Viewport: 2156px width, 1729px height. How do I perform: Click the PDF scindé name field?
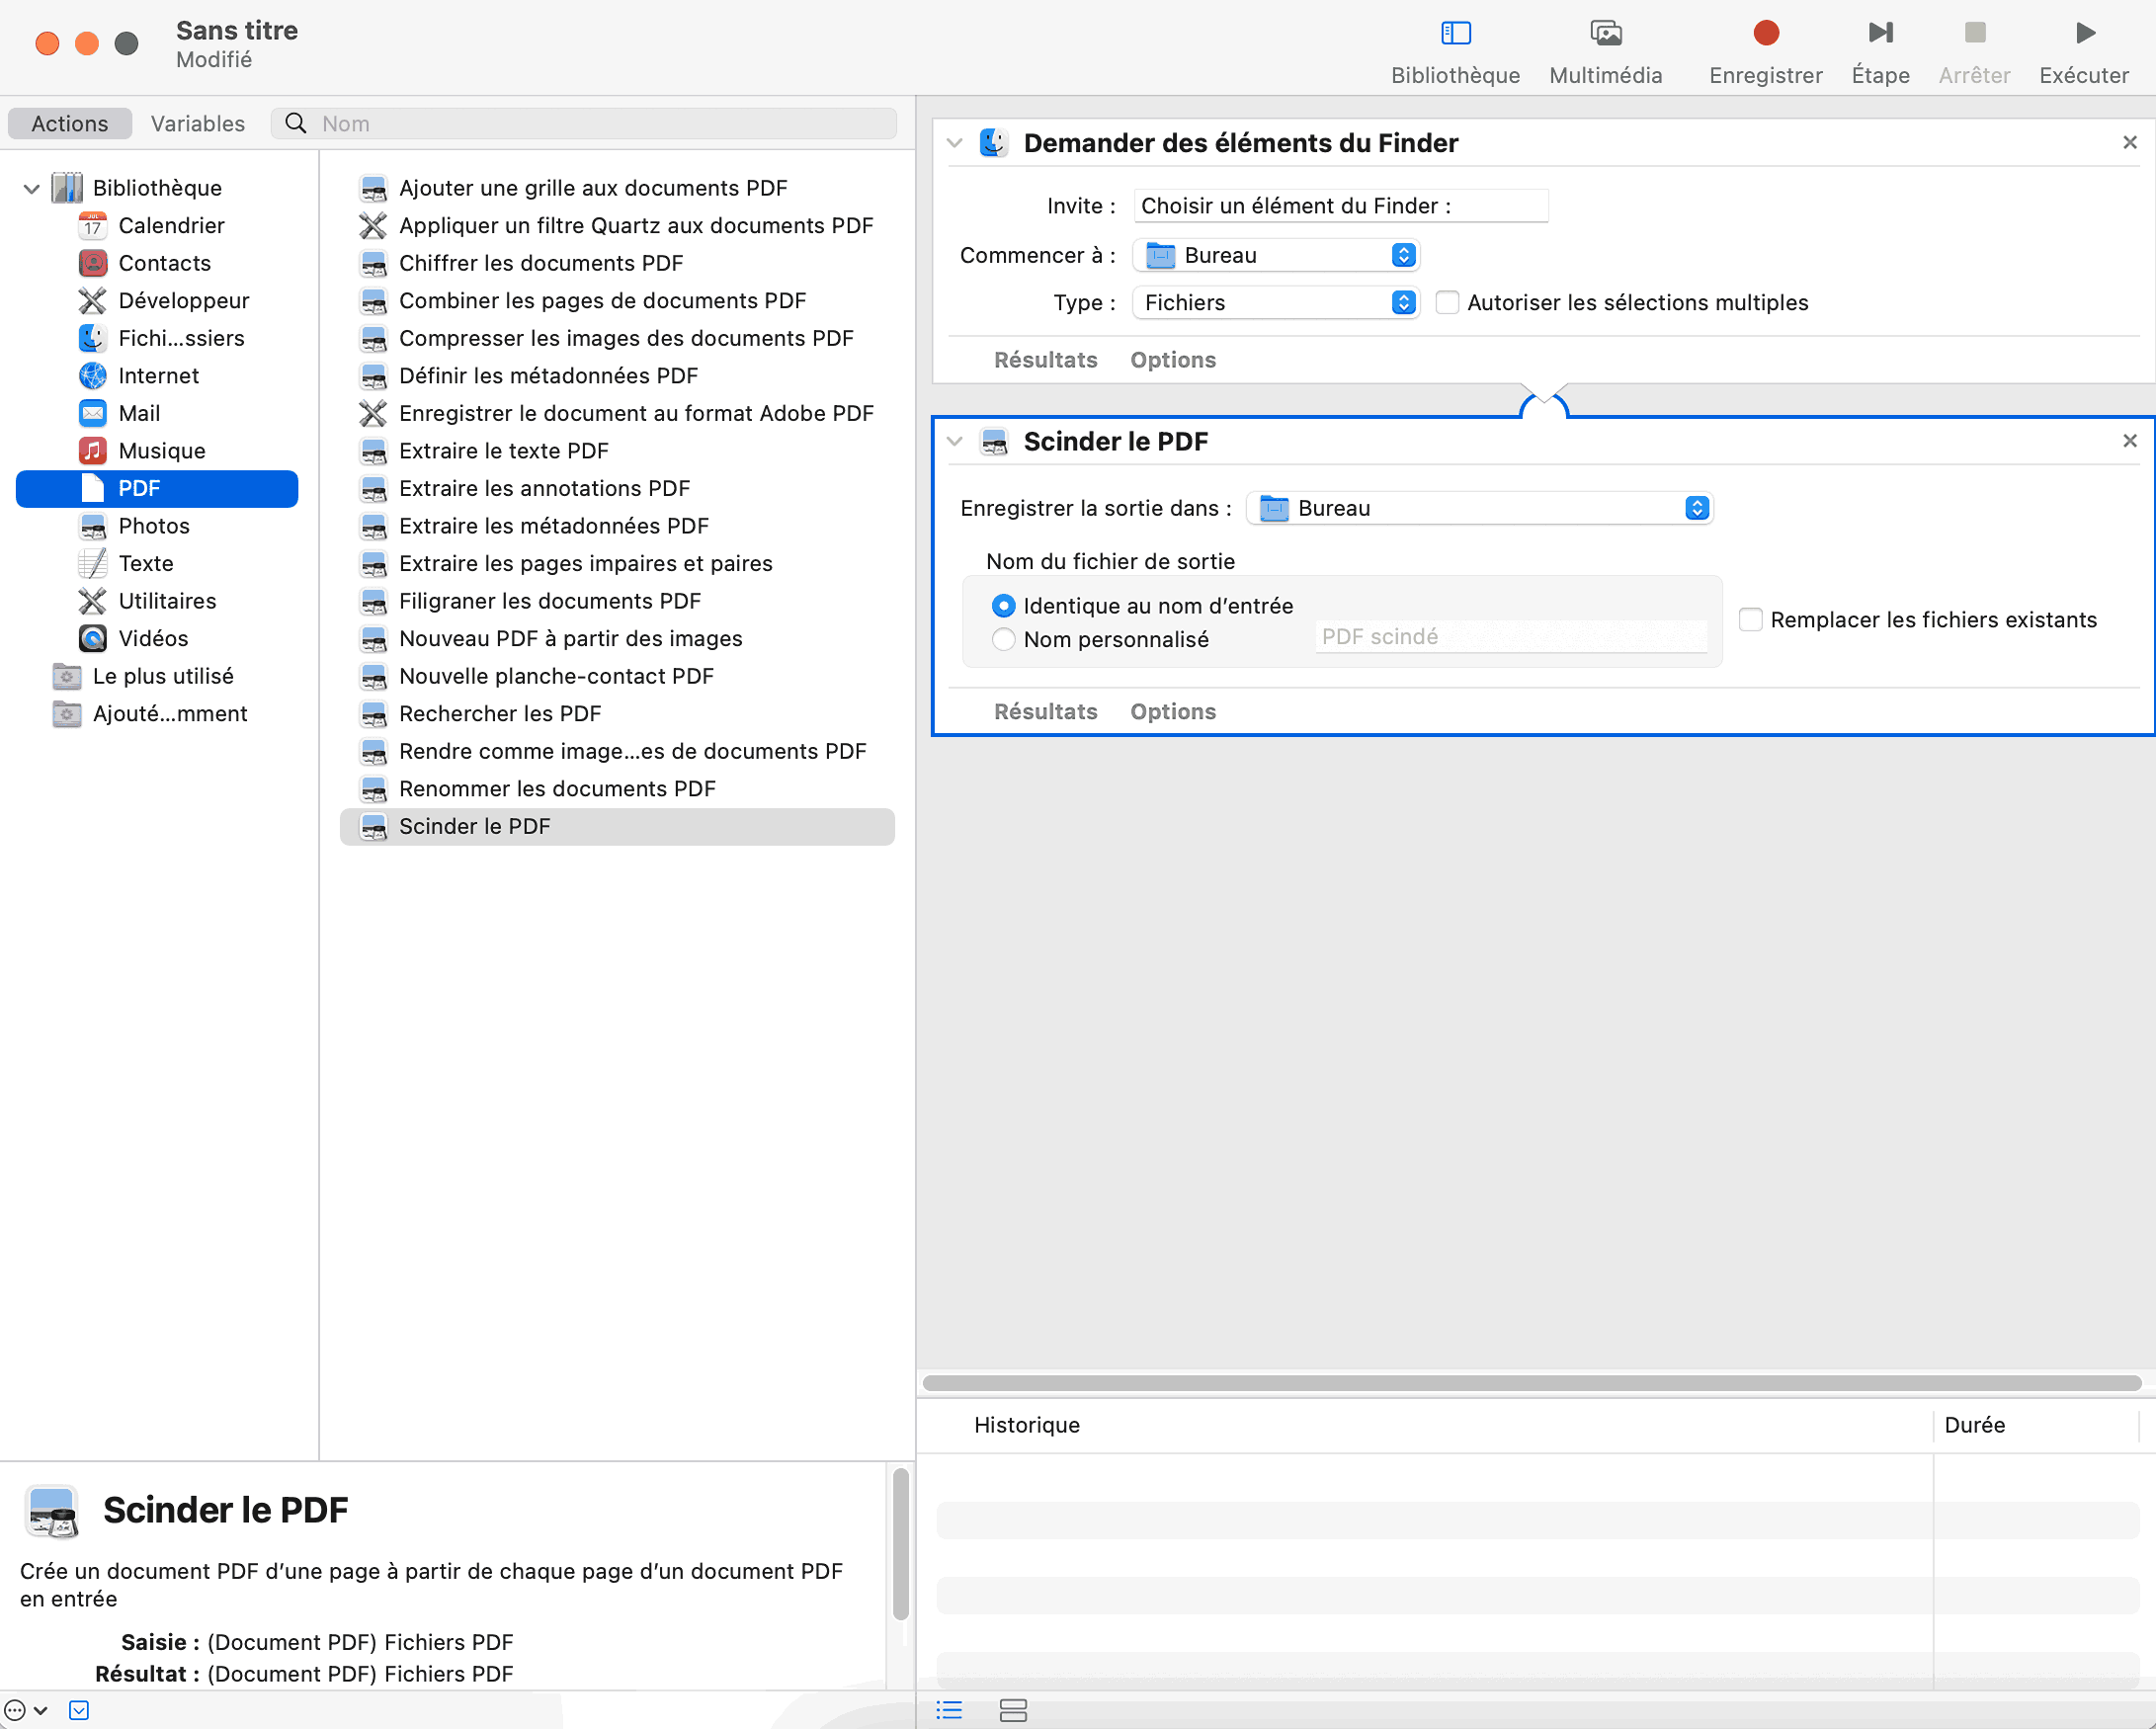pos(1511,636)
